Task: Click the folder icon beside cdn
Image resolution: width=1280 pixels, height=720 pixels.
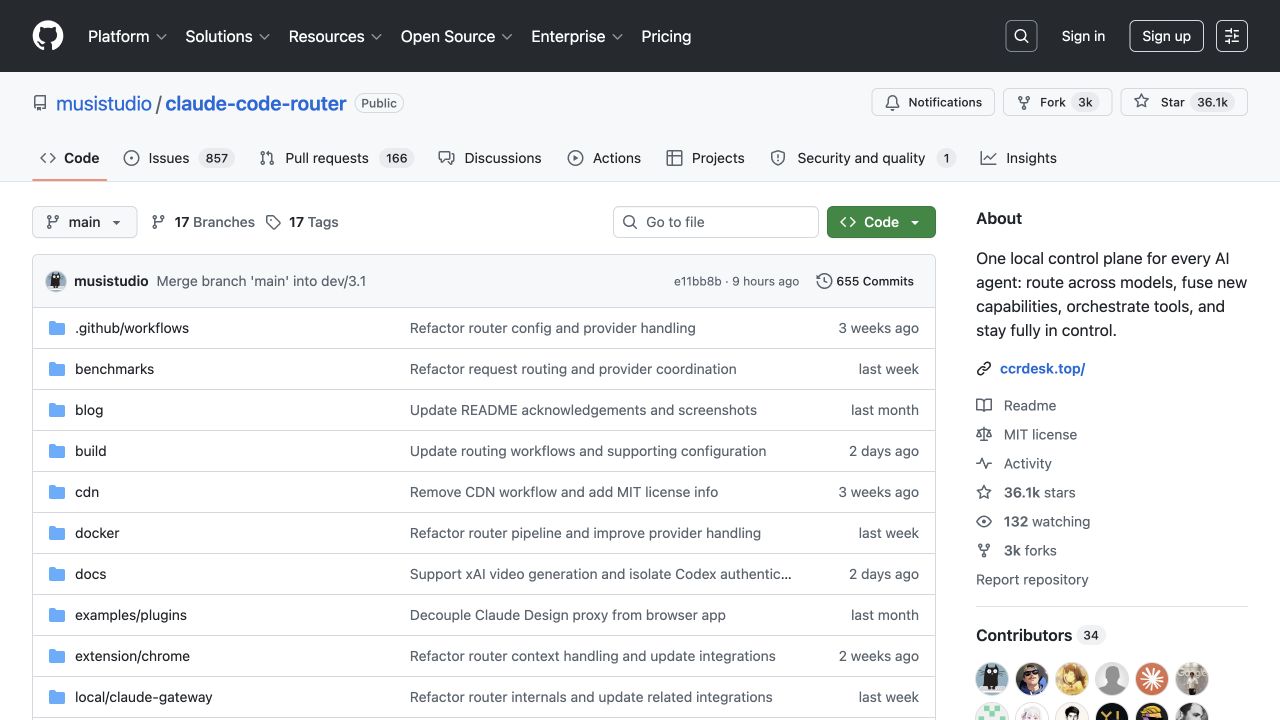Action: pos(57,492)
